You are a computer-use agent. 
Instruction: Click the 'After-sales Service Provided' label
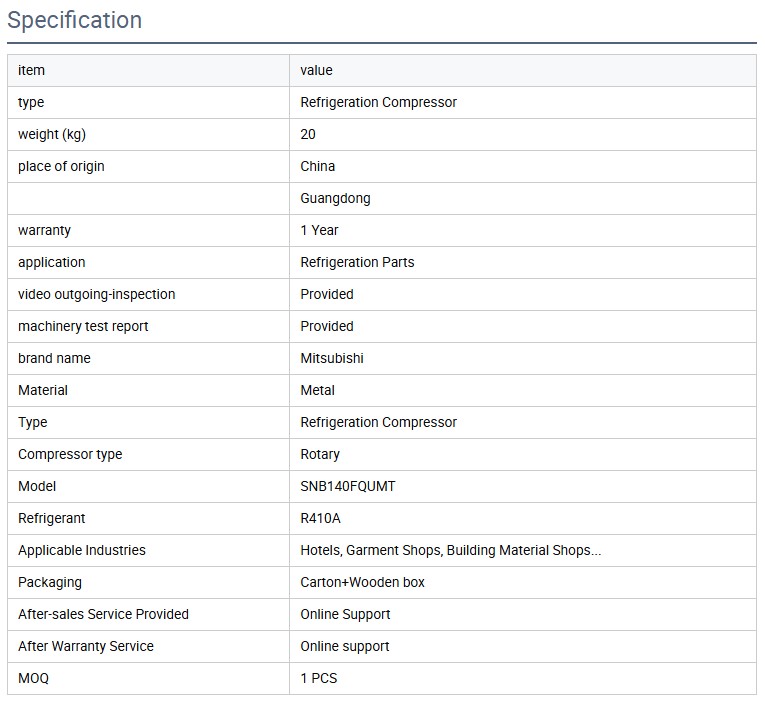coord(103,615)
